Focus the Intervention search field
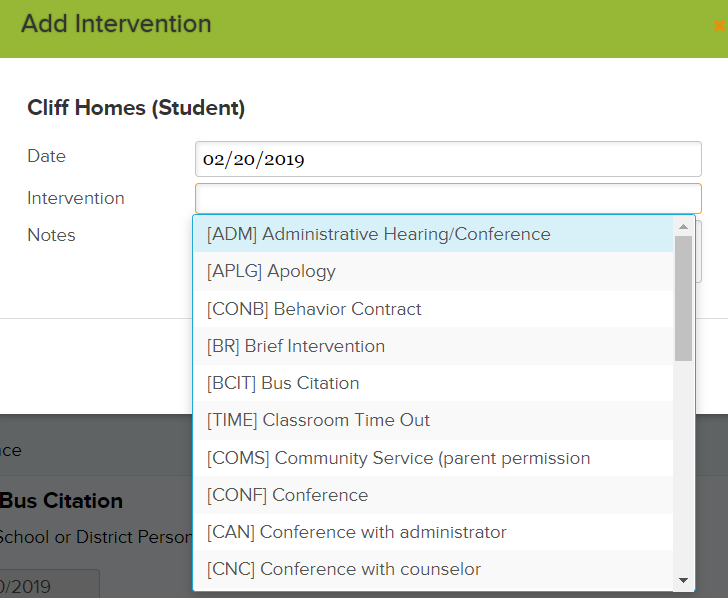728x598 pixels. tap(448, 199)
